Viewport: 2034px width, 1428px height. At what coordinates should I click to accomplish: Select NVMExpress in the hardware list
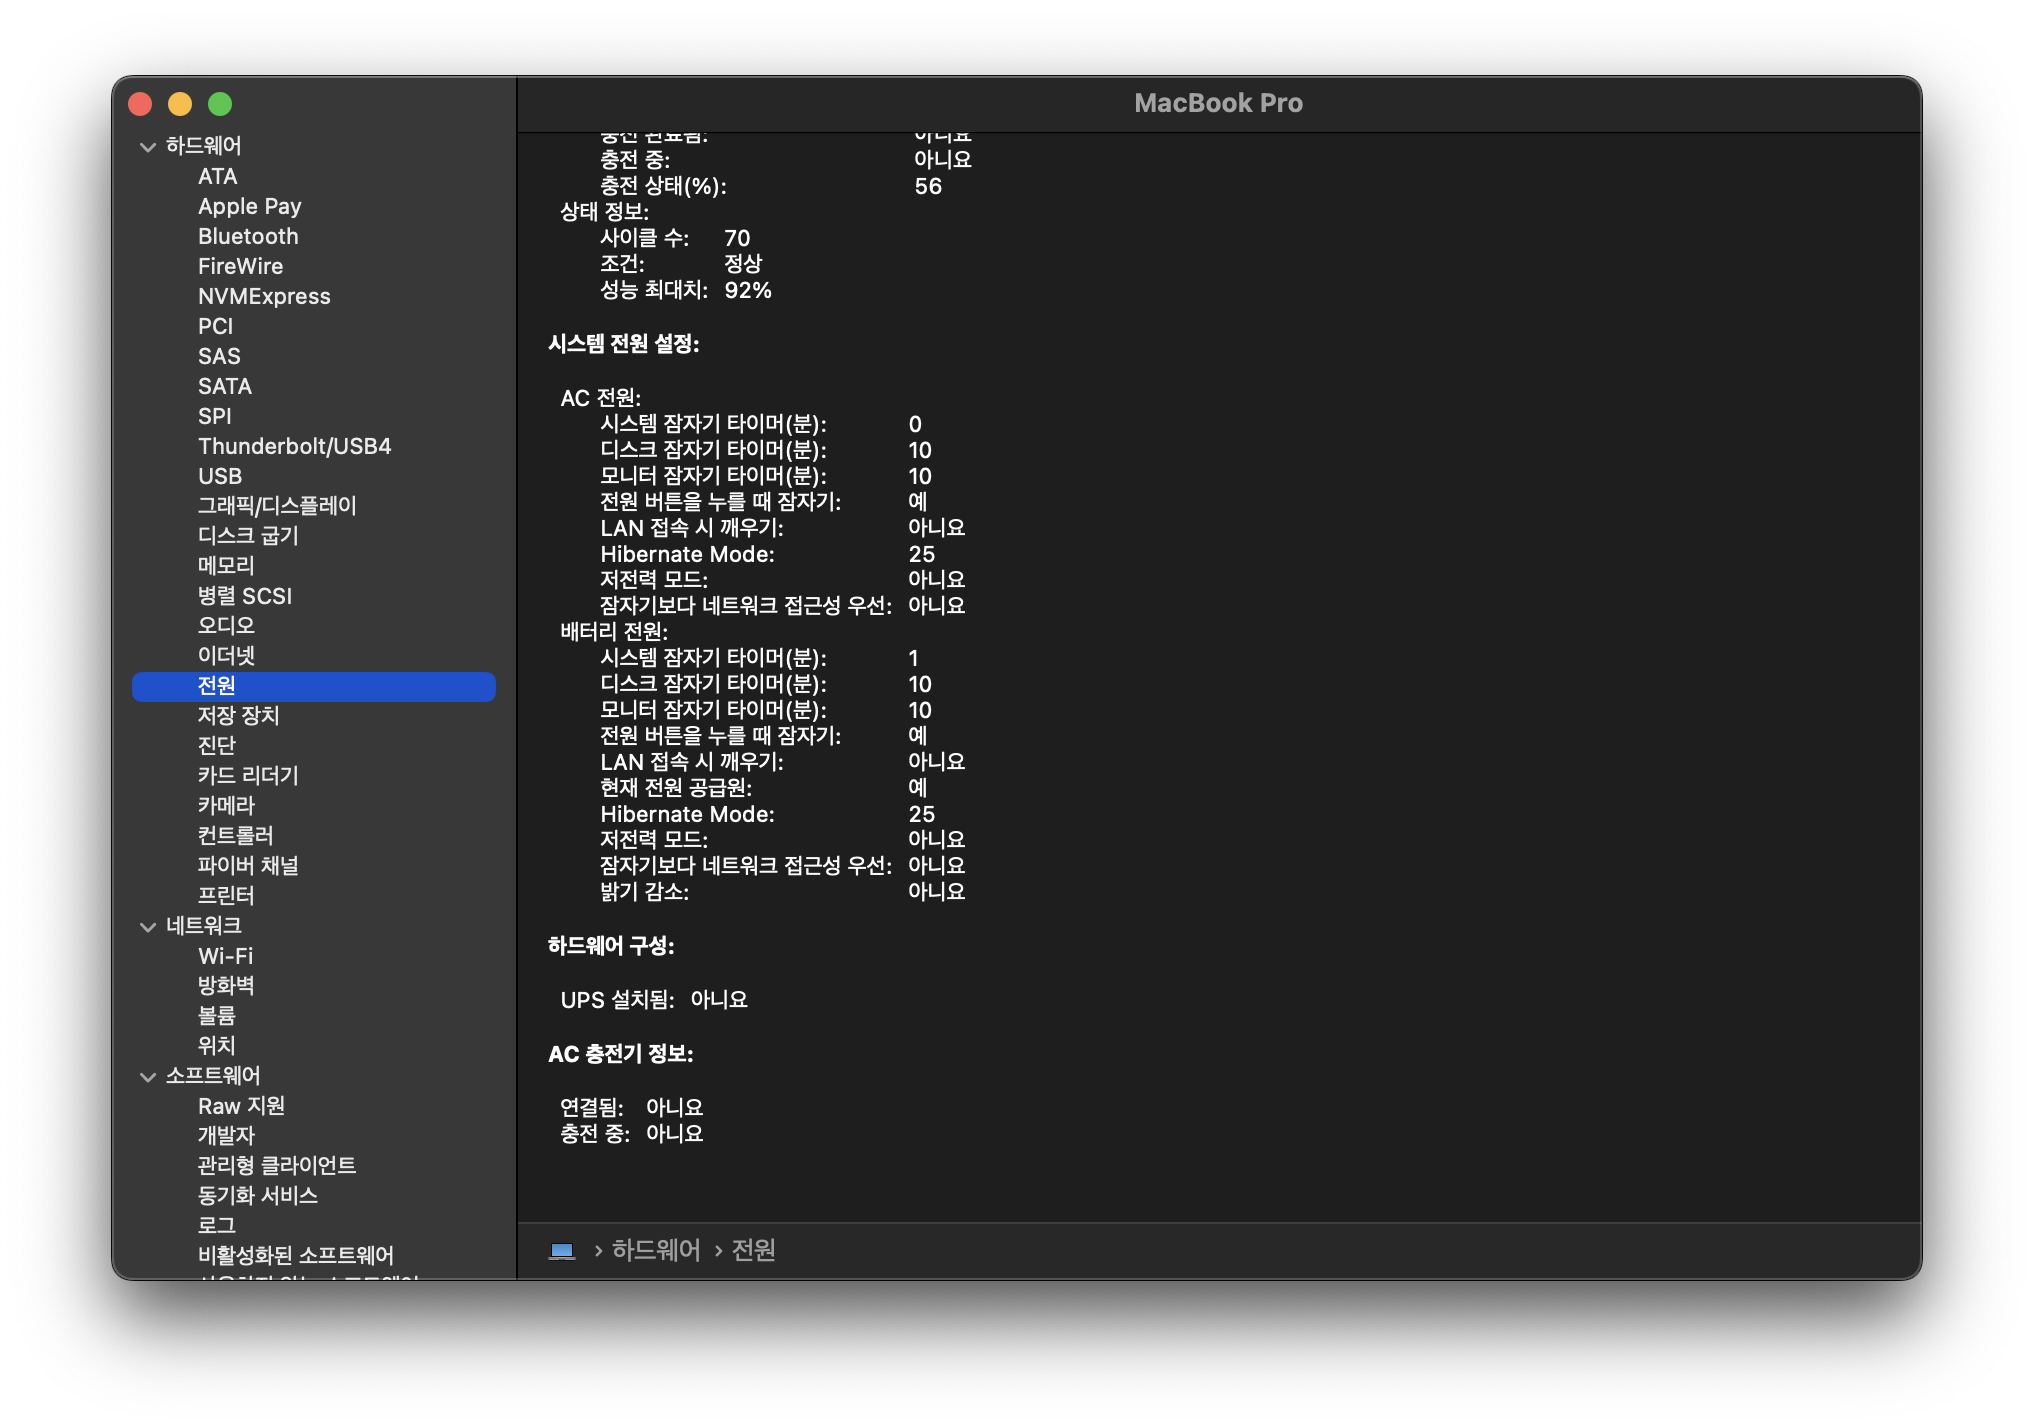pos(264,296)
